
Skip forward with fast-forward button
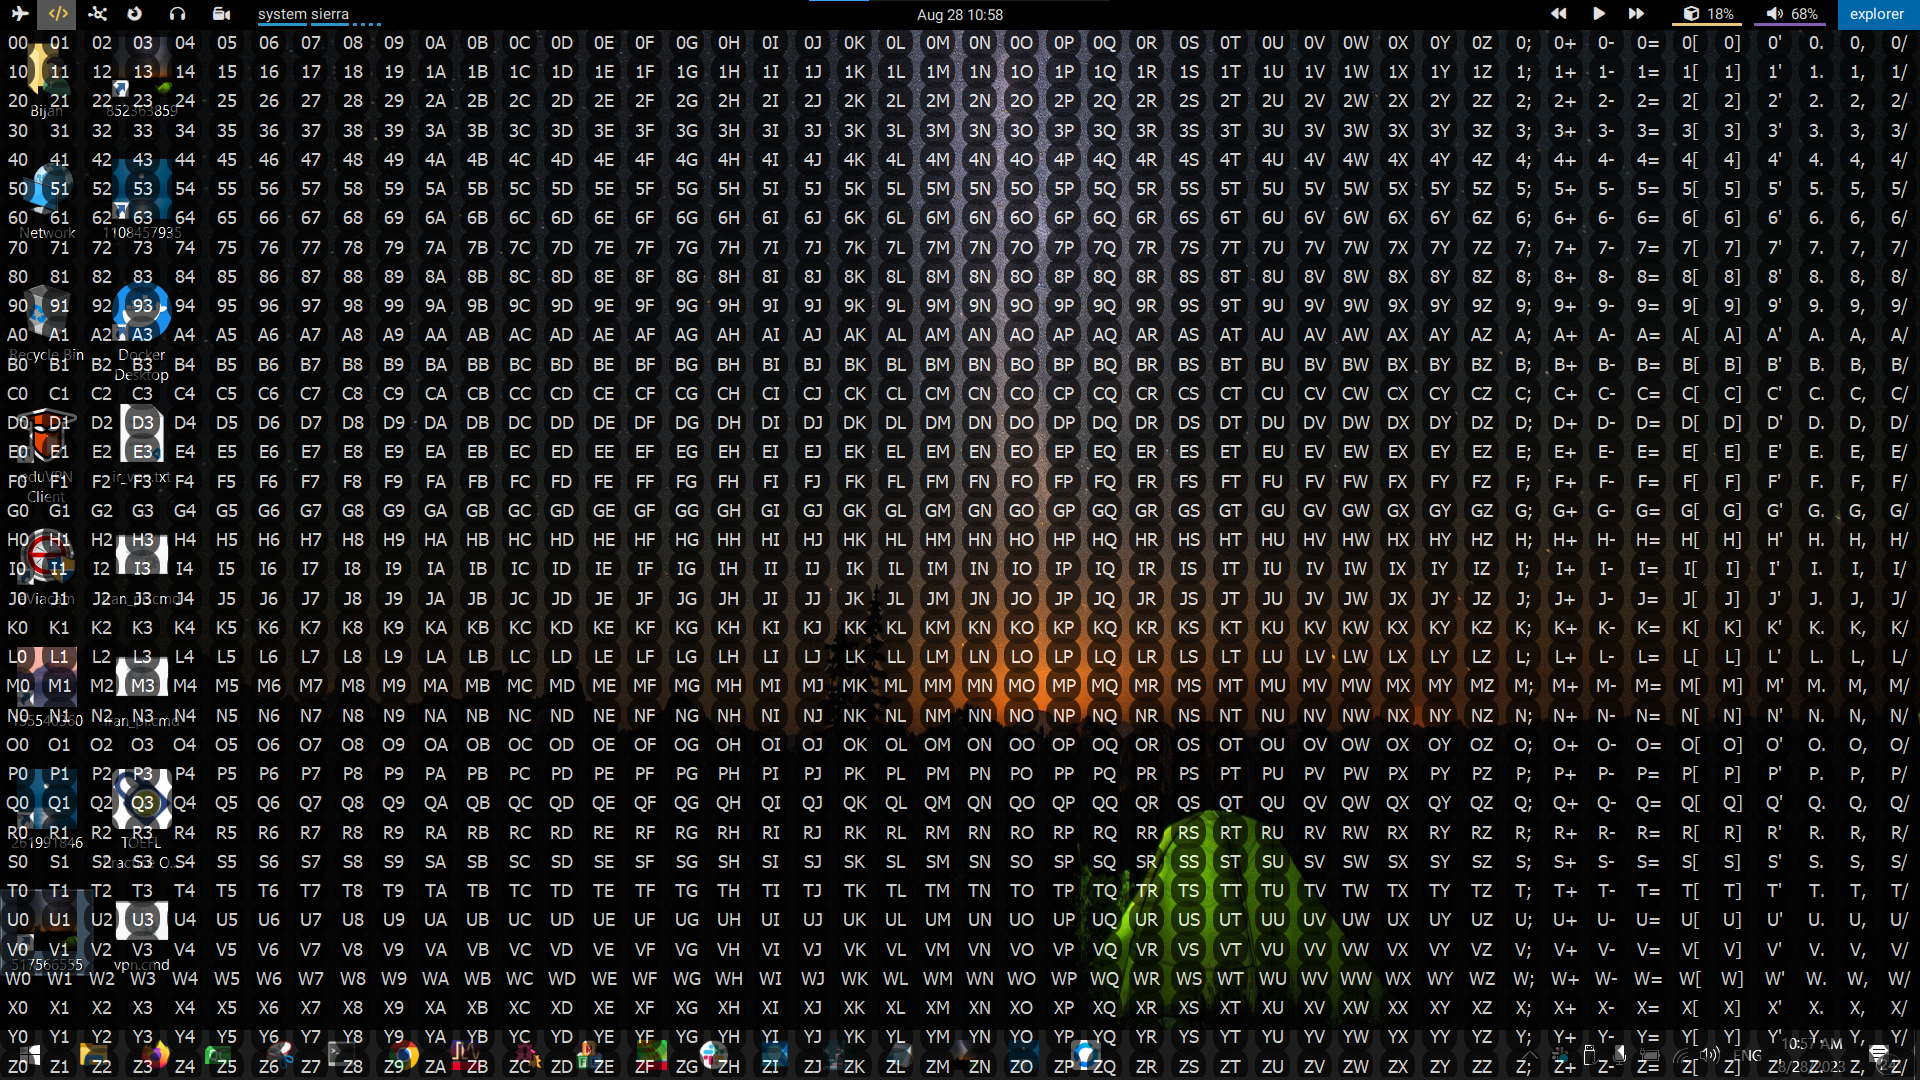click(1636, 14)
